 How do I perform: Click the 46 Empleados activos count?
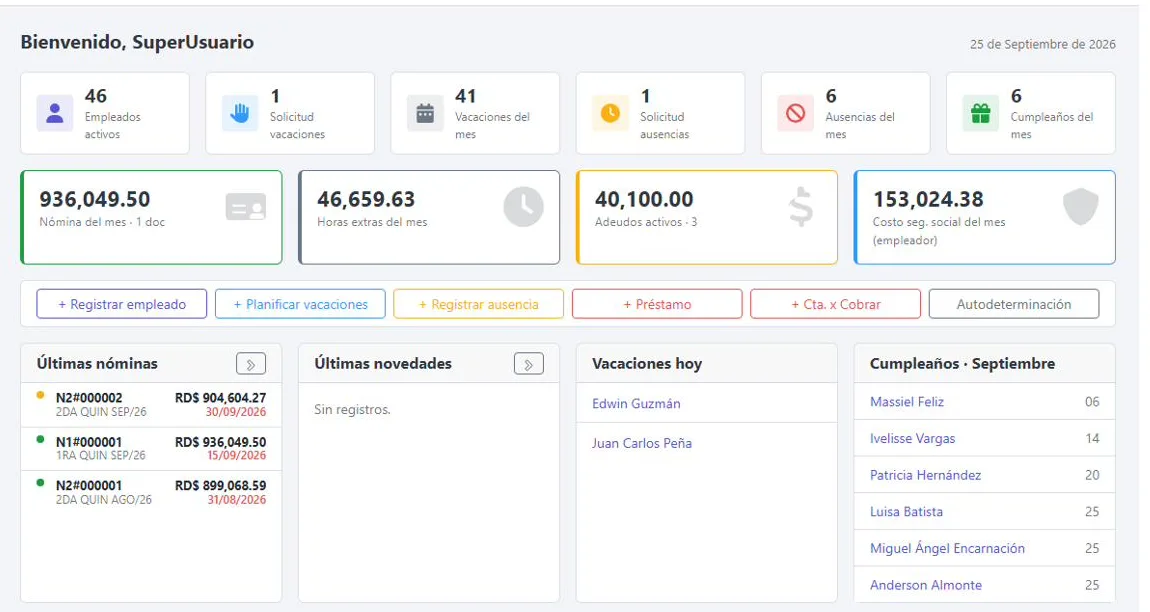tap(95, 96)
